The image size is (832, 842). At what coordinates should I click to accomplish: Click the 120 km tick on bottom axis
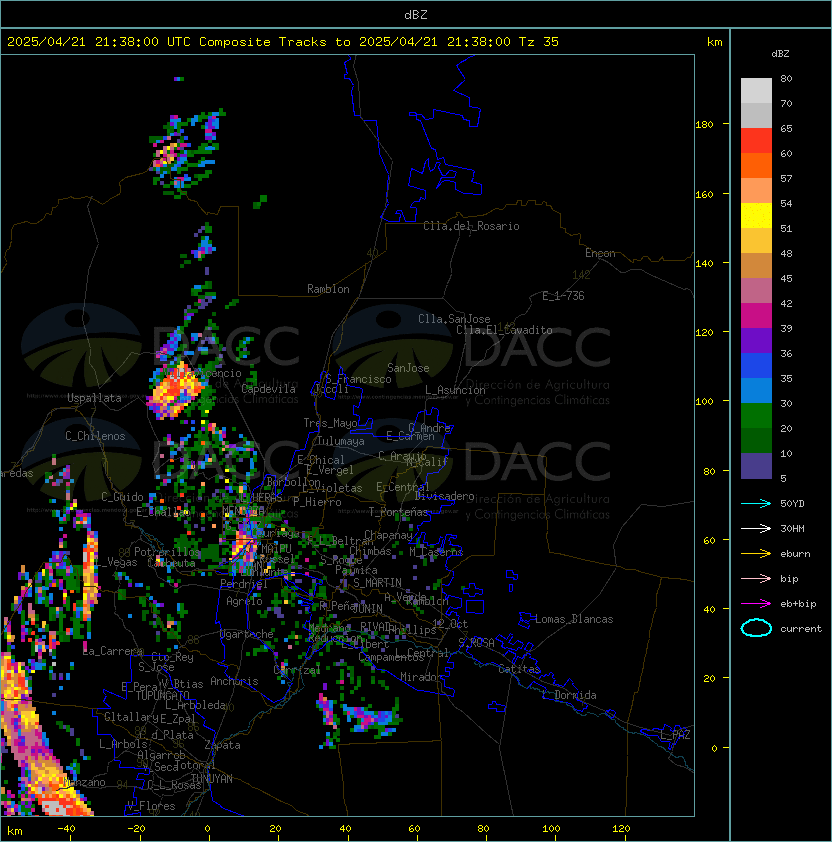621,829
